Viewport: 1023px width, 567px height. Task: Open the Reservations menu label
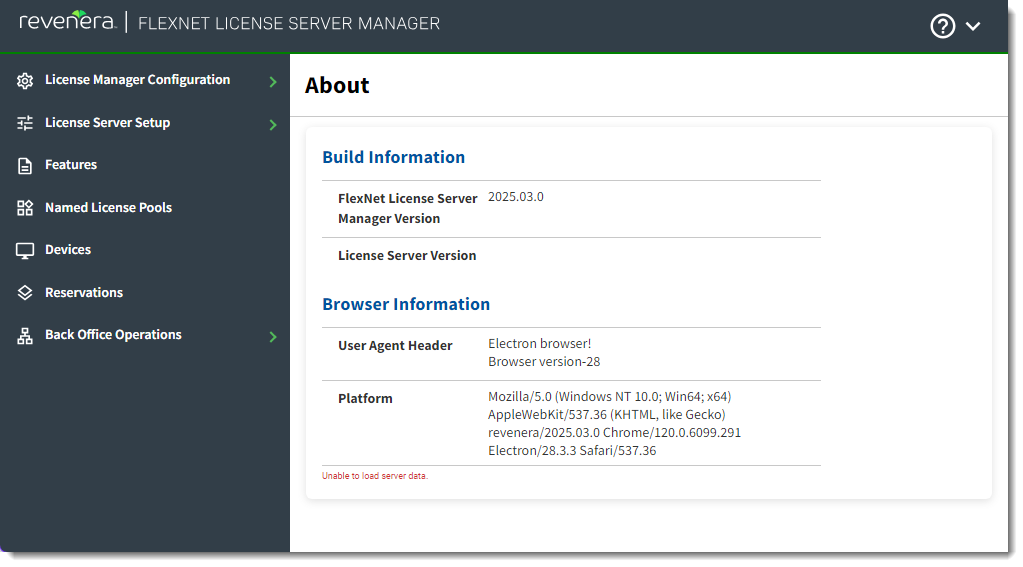tap(84, 293)
